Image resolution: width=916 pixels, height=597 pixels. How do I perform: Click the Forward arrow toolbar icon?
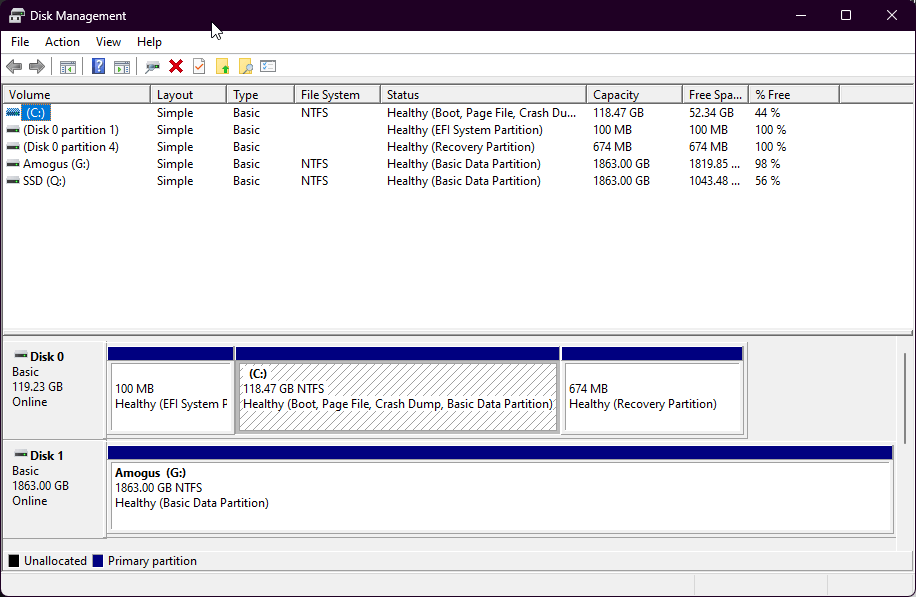pos(37,67)
